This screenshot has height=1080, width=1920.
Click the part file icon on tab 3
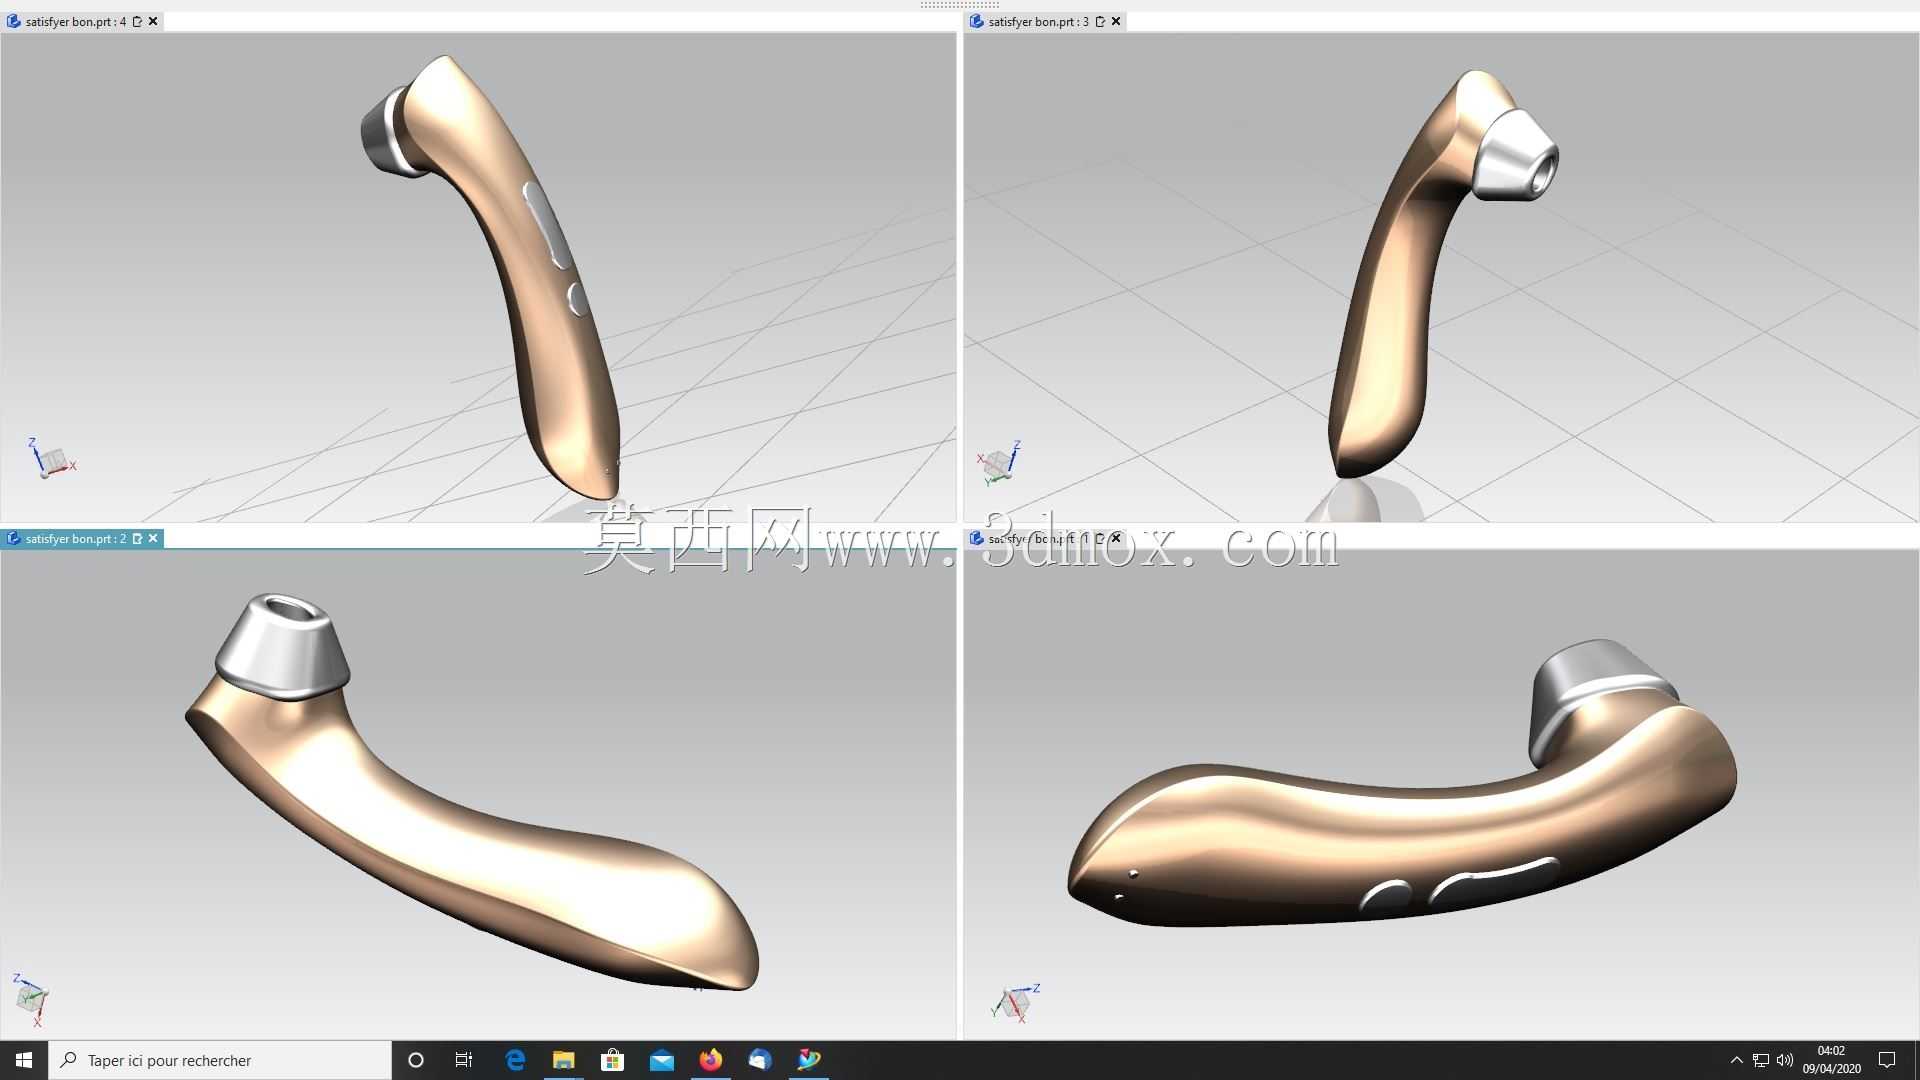coord(976,21)
